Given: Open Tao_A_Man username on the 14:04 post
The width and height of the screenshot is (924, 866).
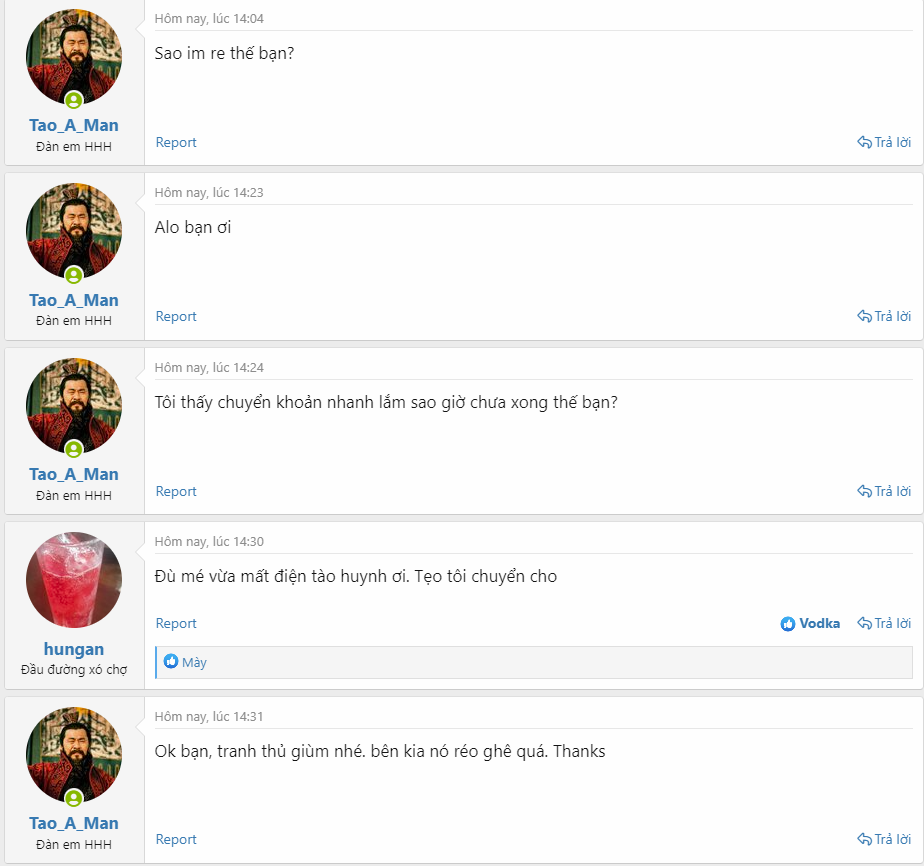Looking at the screenshot, I should 74,125.
